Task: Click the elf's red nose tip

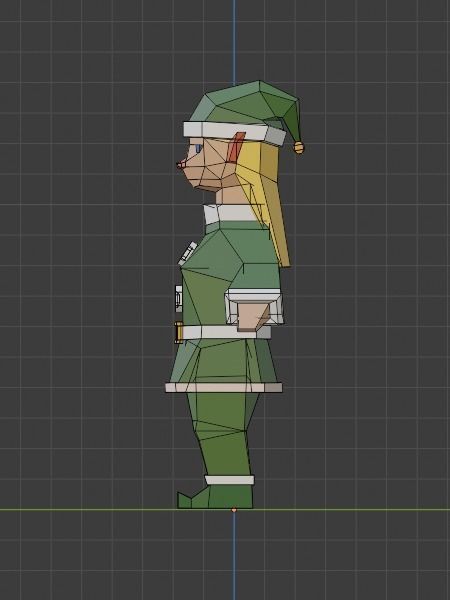Action: click(180, 165)
